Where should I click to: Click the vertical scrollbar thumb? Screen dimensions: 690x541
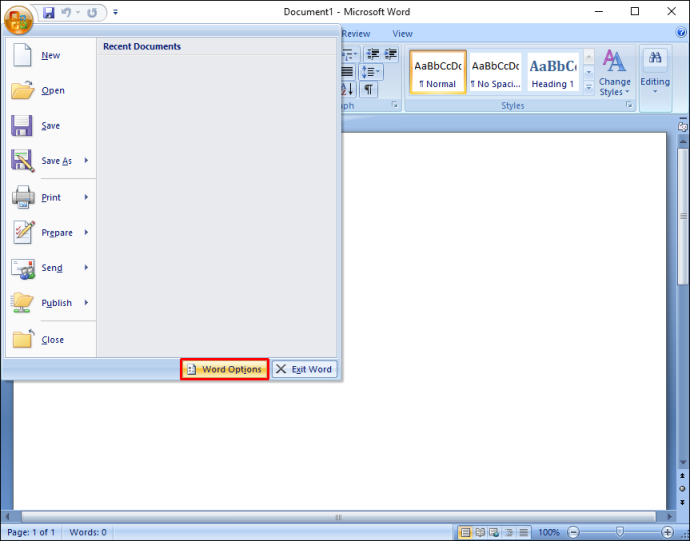click(x=683, y=217)
